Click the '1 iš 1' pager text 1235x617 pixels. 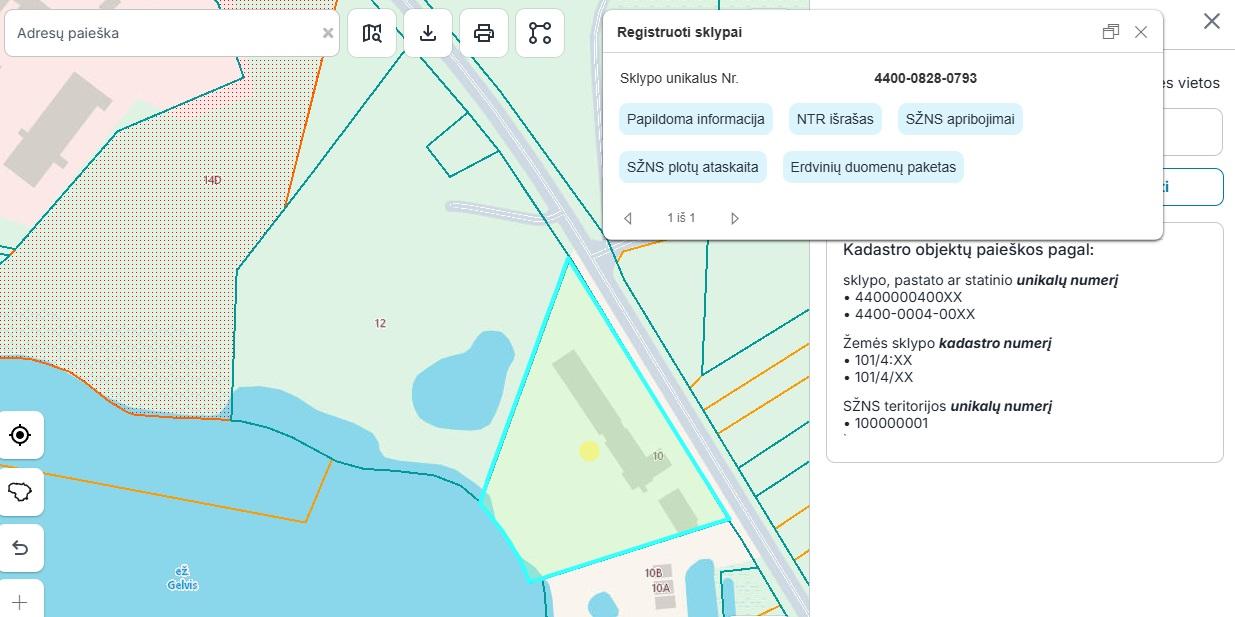681,218
